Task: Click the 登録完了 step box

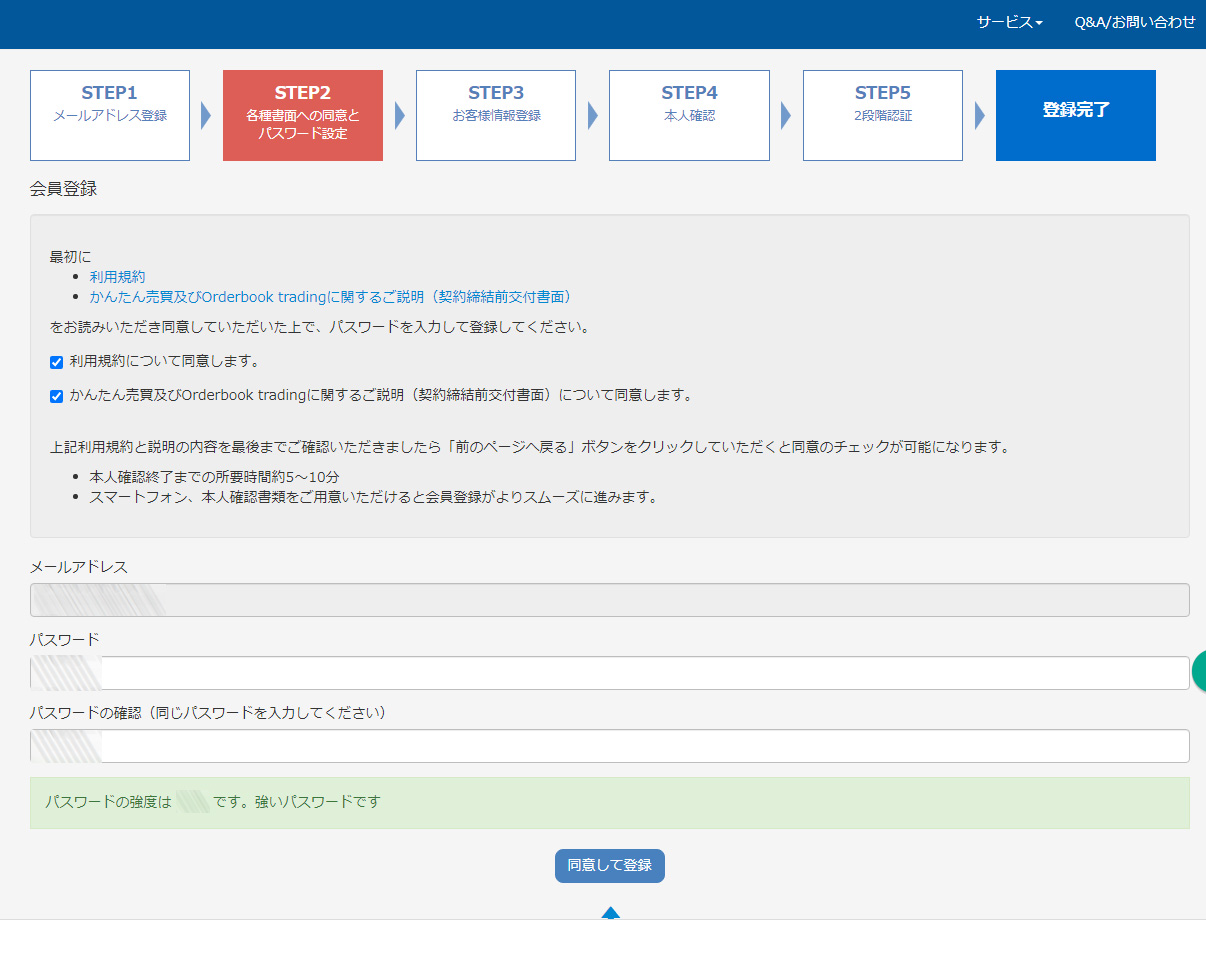Action: pos(1075,115)
